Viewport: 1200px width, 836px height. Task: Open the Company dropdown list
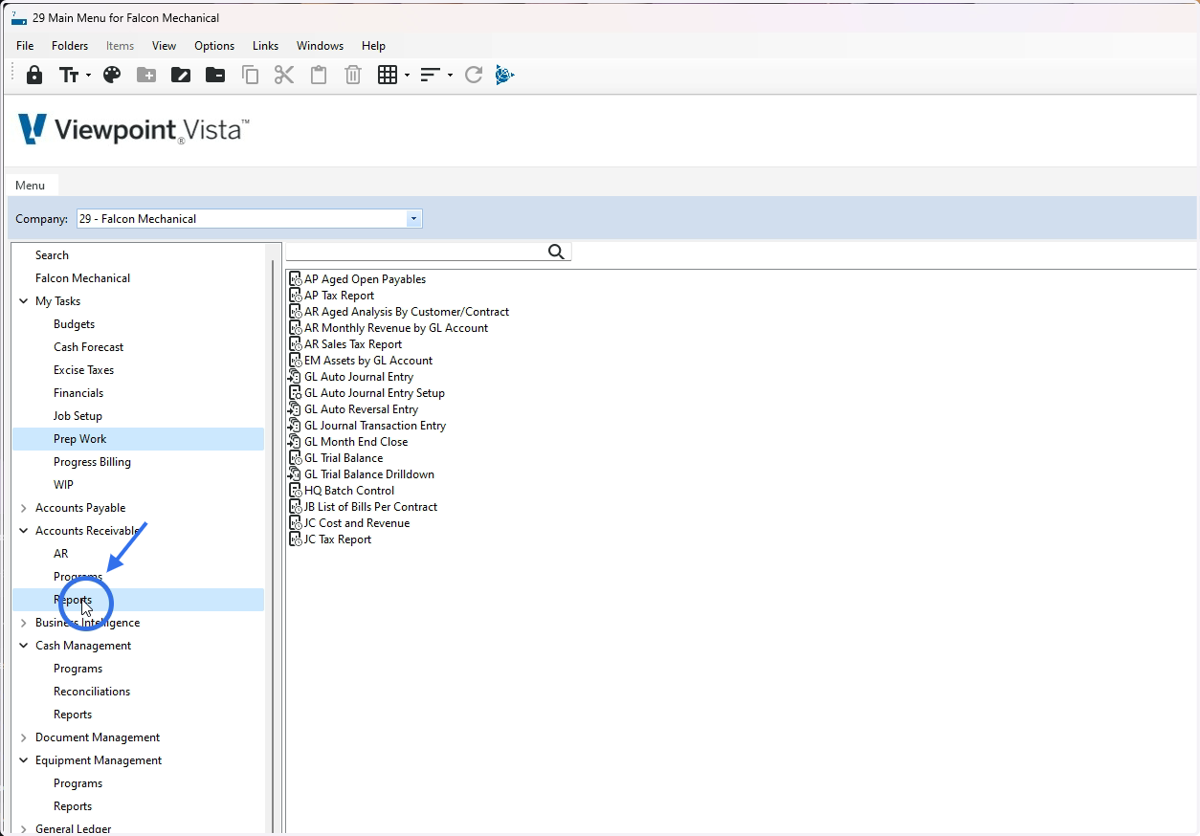413,219
